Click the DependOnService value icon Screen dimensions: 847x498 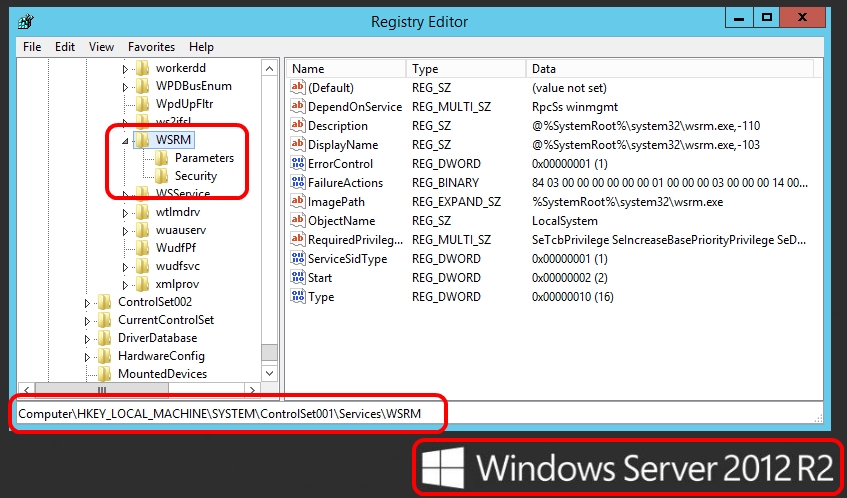coord(298,106)
